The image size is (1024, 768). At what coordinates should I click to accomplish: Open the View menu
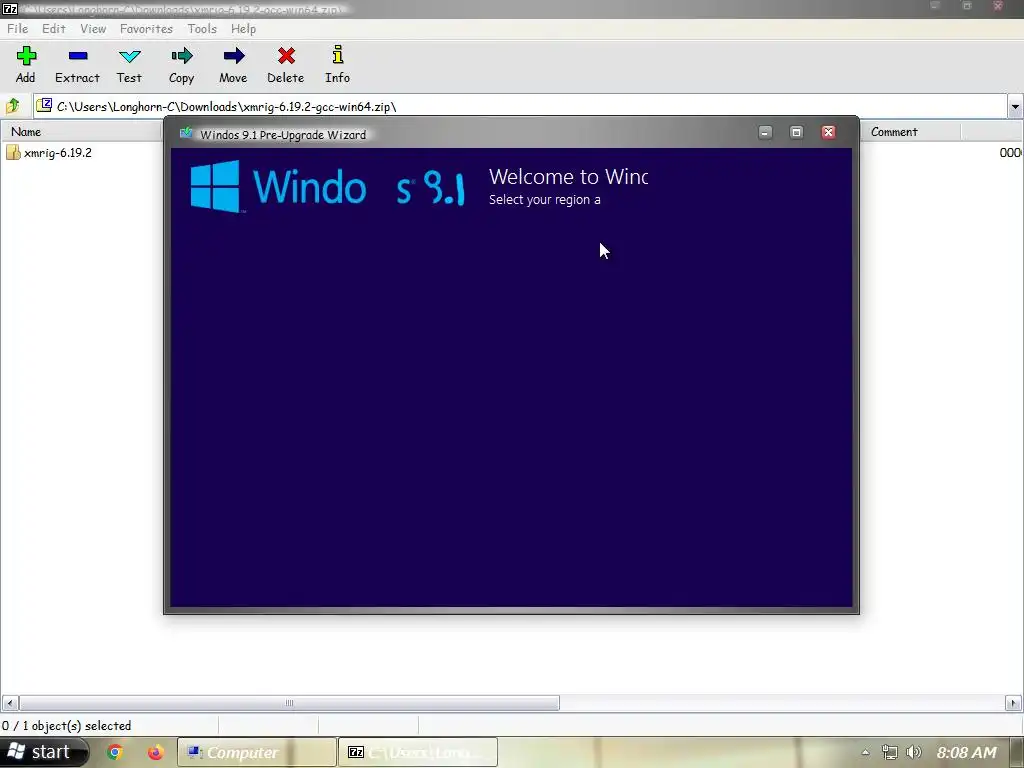(x=93, y=29)
